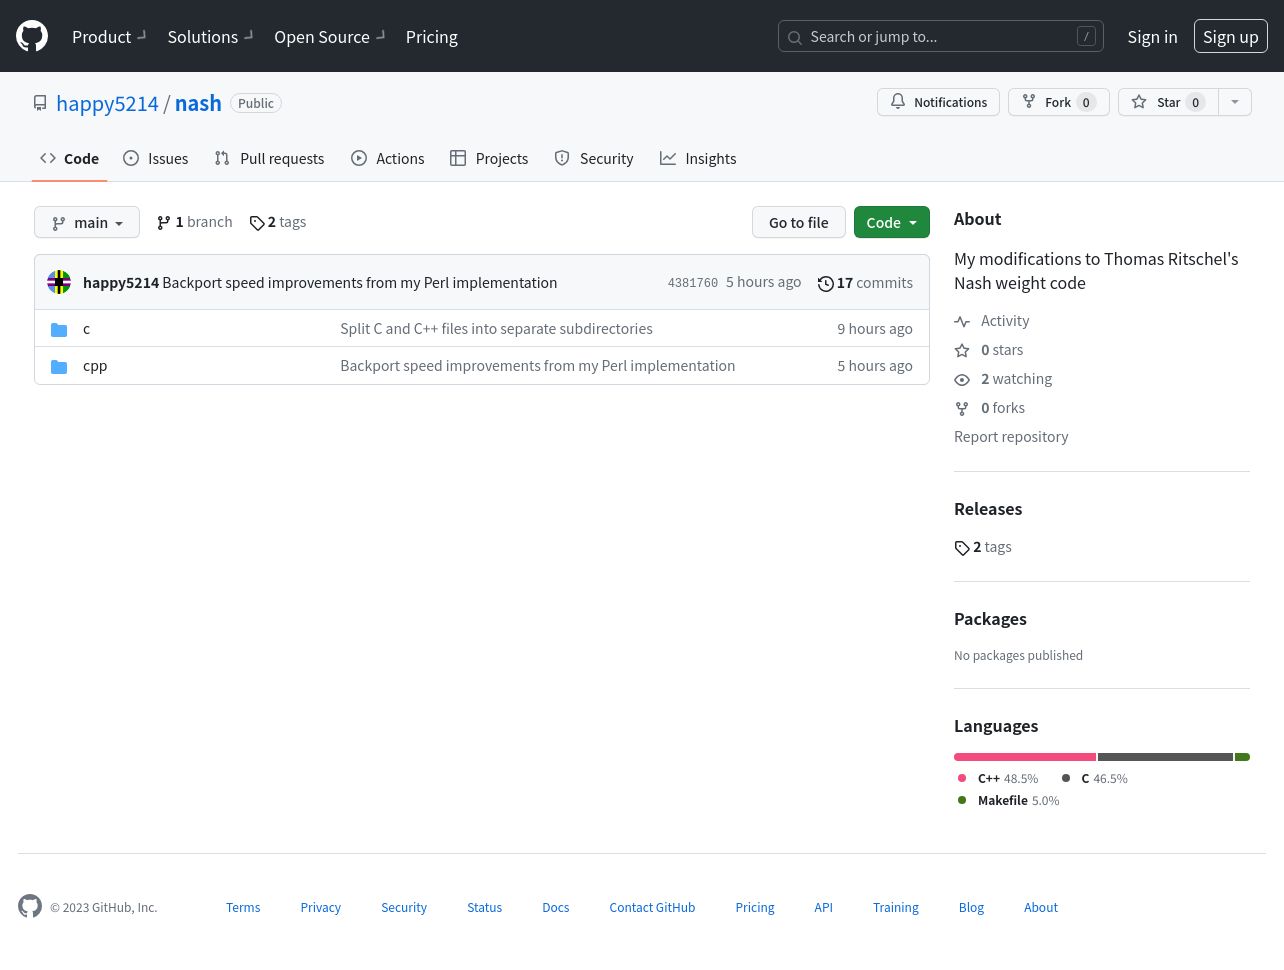Image resolution: width=1284 pixels, height=970 pixels.
Task: Open the Insights tab
Action: [698, 158]
